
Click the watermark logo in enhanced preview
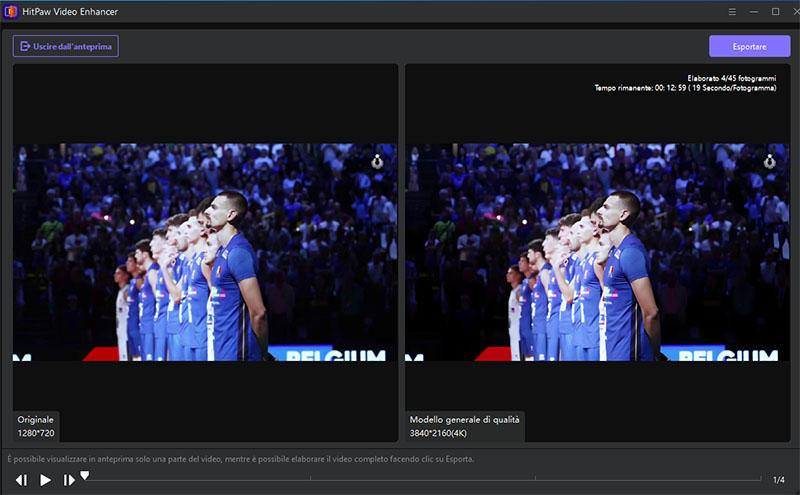pos(769,159)
